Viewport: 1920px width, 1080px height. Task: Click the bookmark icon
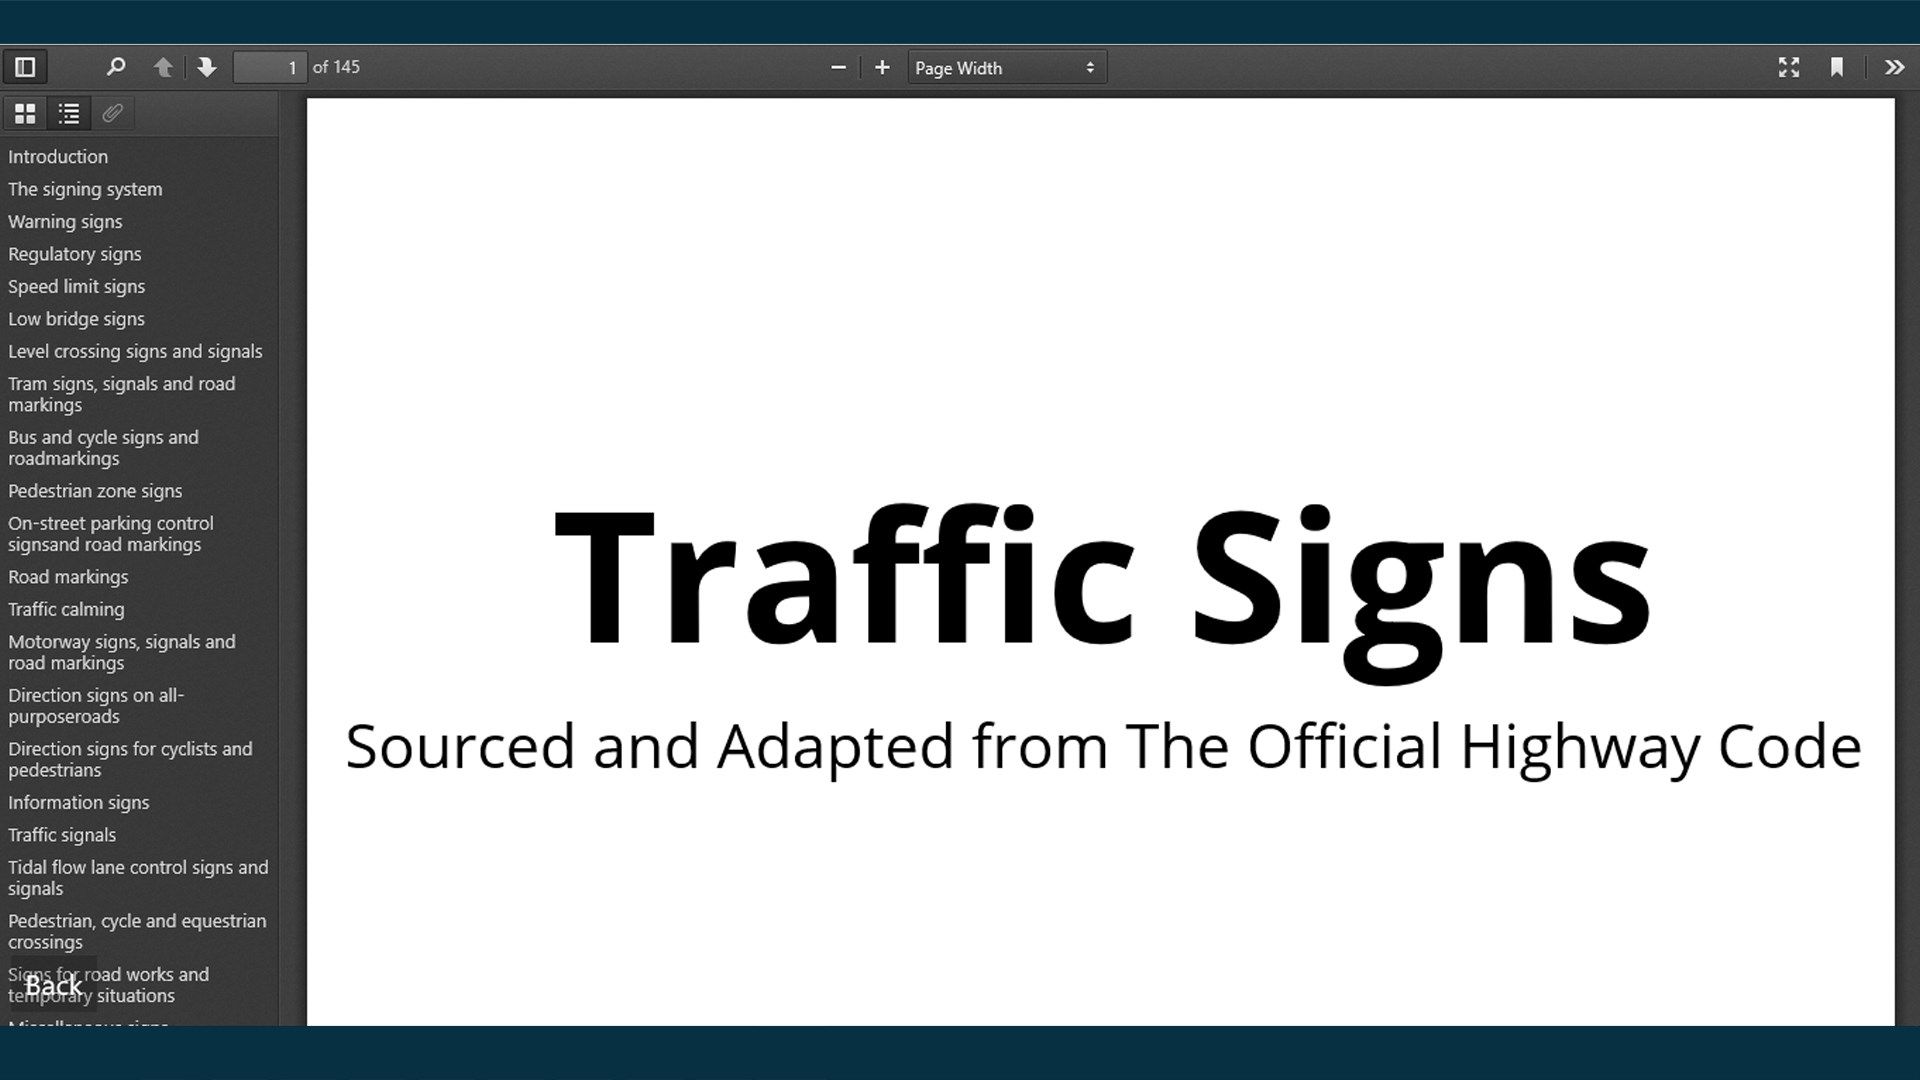click(1837, 67)
